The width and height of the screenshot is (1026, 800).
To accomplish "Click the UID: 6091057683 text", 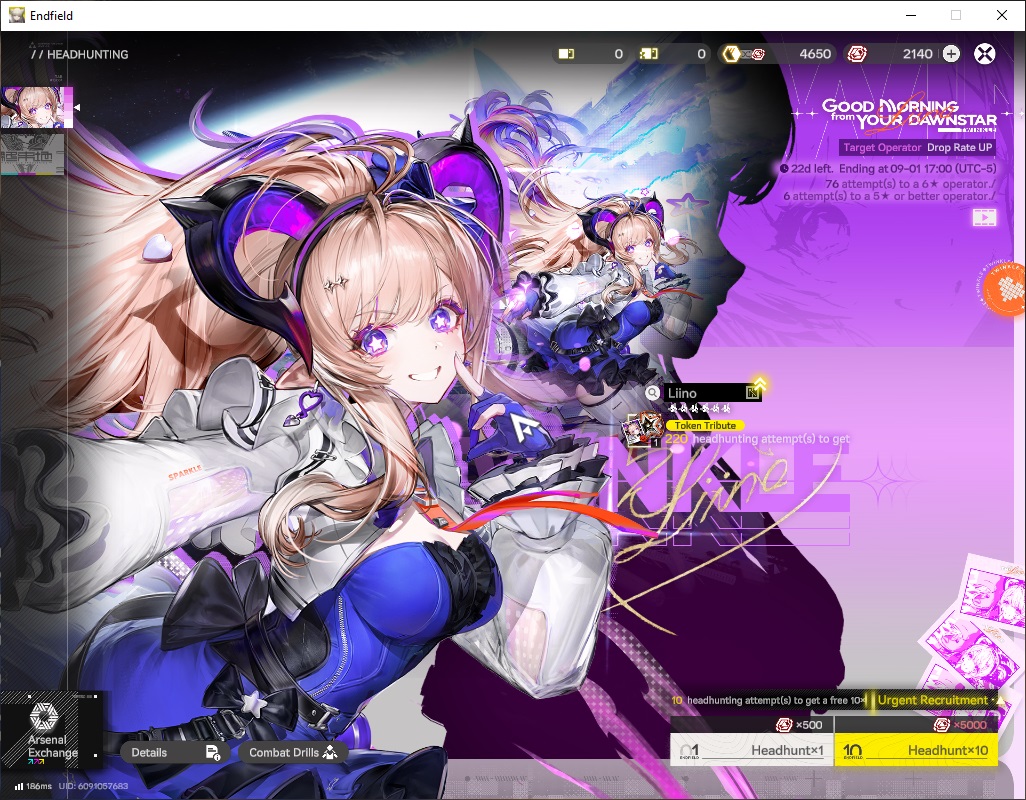I will pyautogui.click(x=93, y=786).
